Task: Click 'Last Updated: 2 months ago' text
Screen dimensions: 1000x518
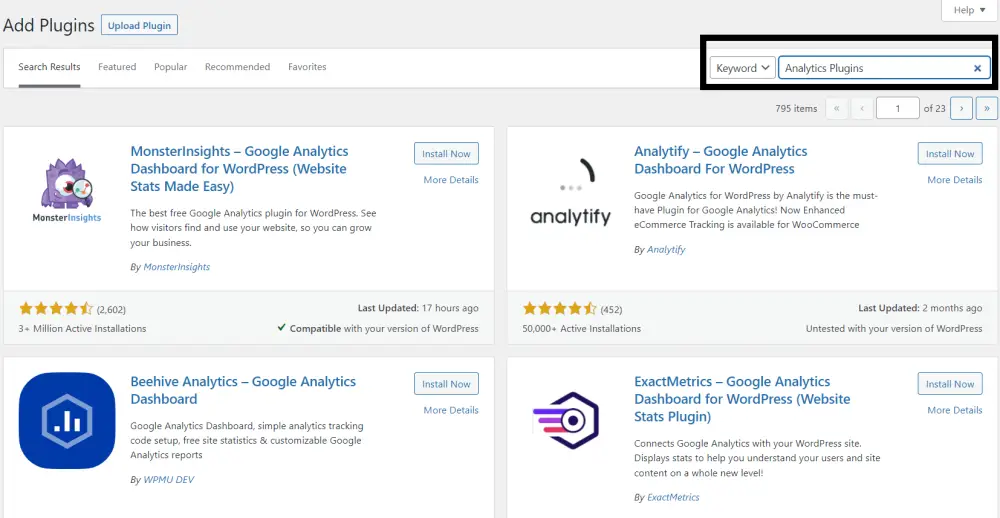Action: coord(920,308)
